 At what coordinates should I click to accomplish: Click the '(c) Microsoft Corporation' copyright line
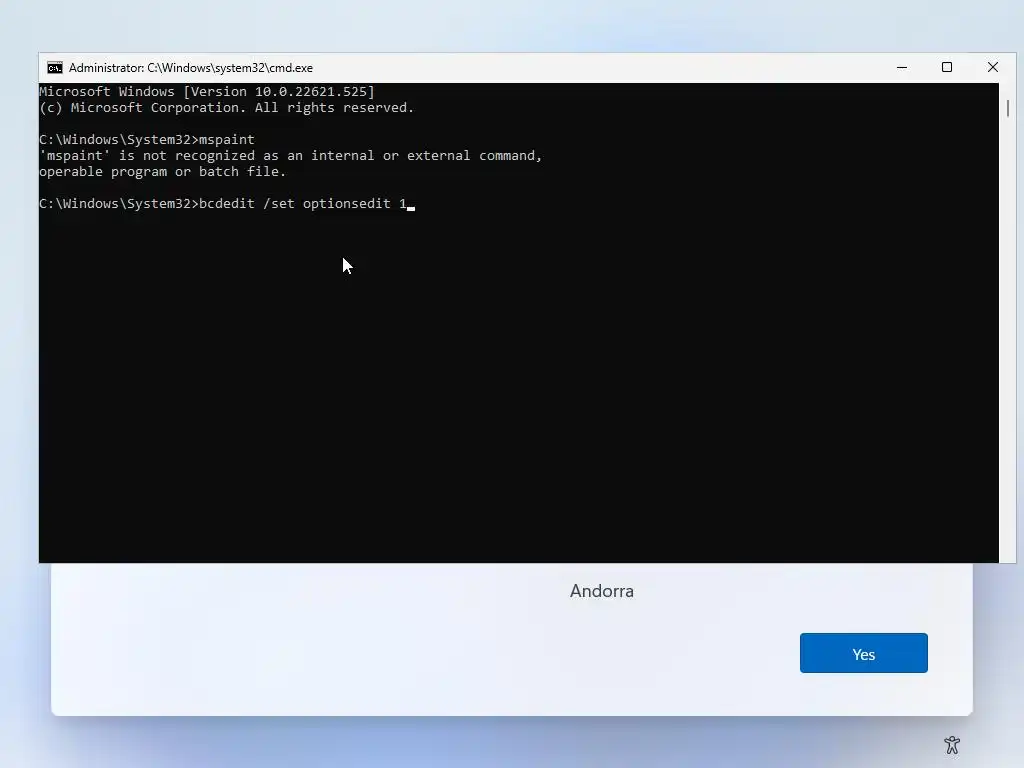point(227,108)
